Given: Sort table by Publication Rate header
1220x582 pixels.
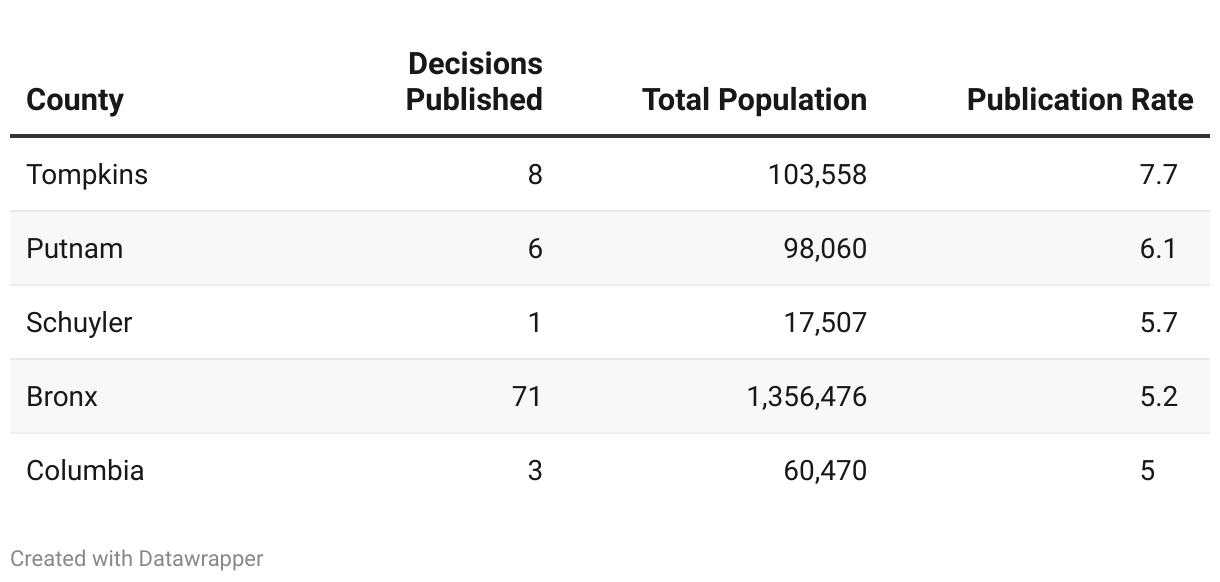Looking at the screenshot, I should tap(1080, 100).
